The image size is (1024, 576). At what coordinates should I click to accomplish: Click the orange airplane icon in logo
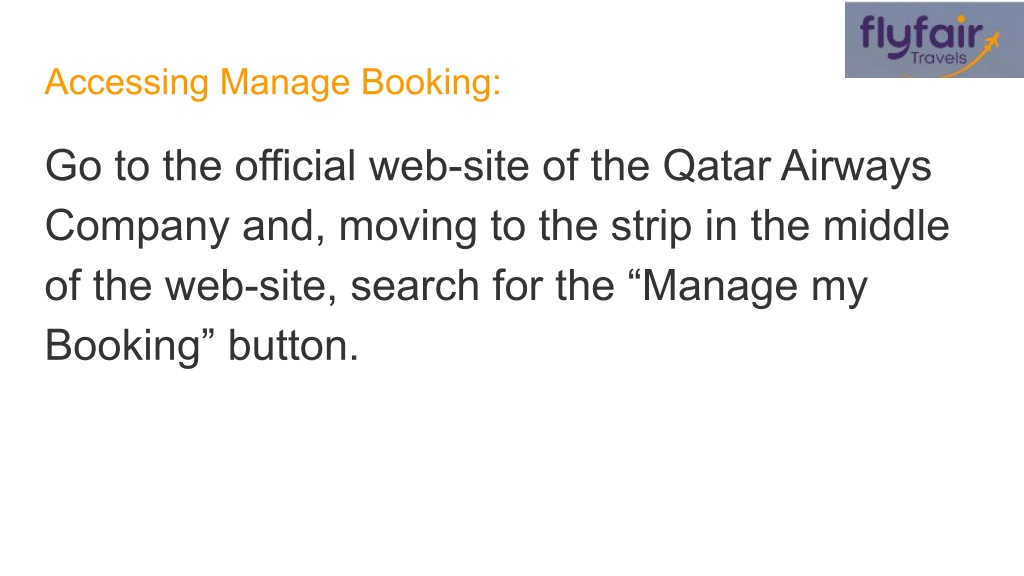pos(991,44)
